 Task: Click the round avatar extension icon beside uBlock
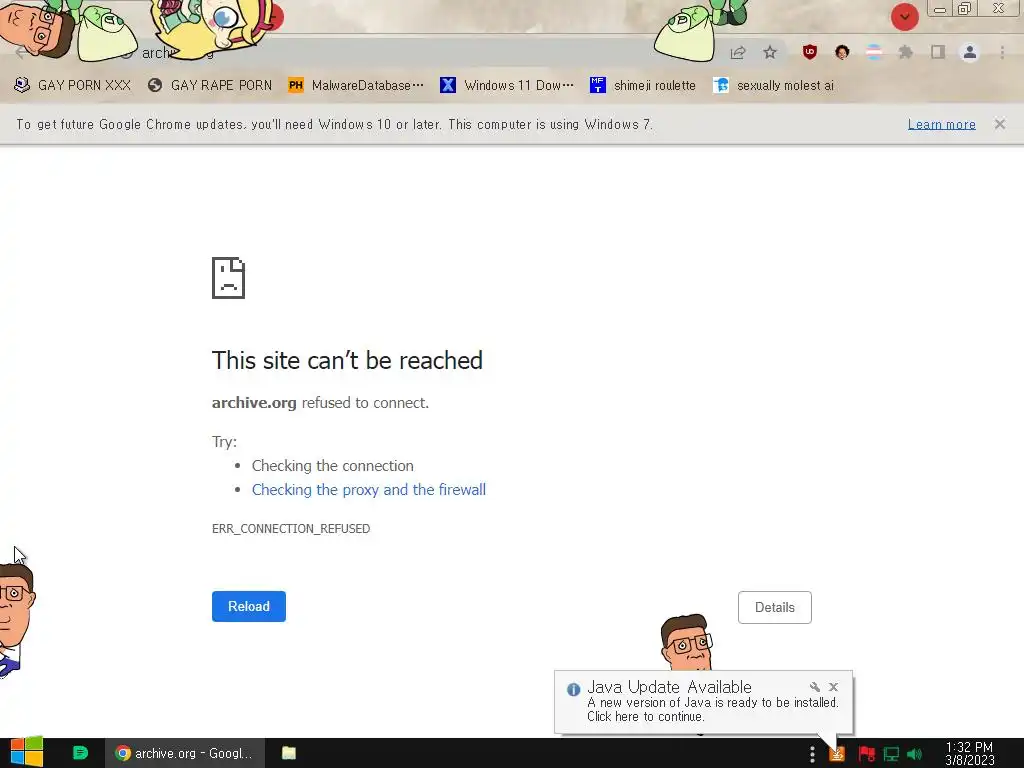(842, 52)
